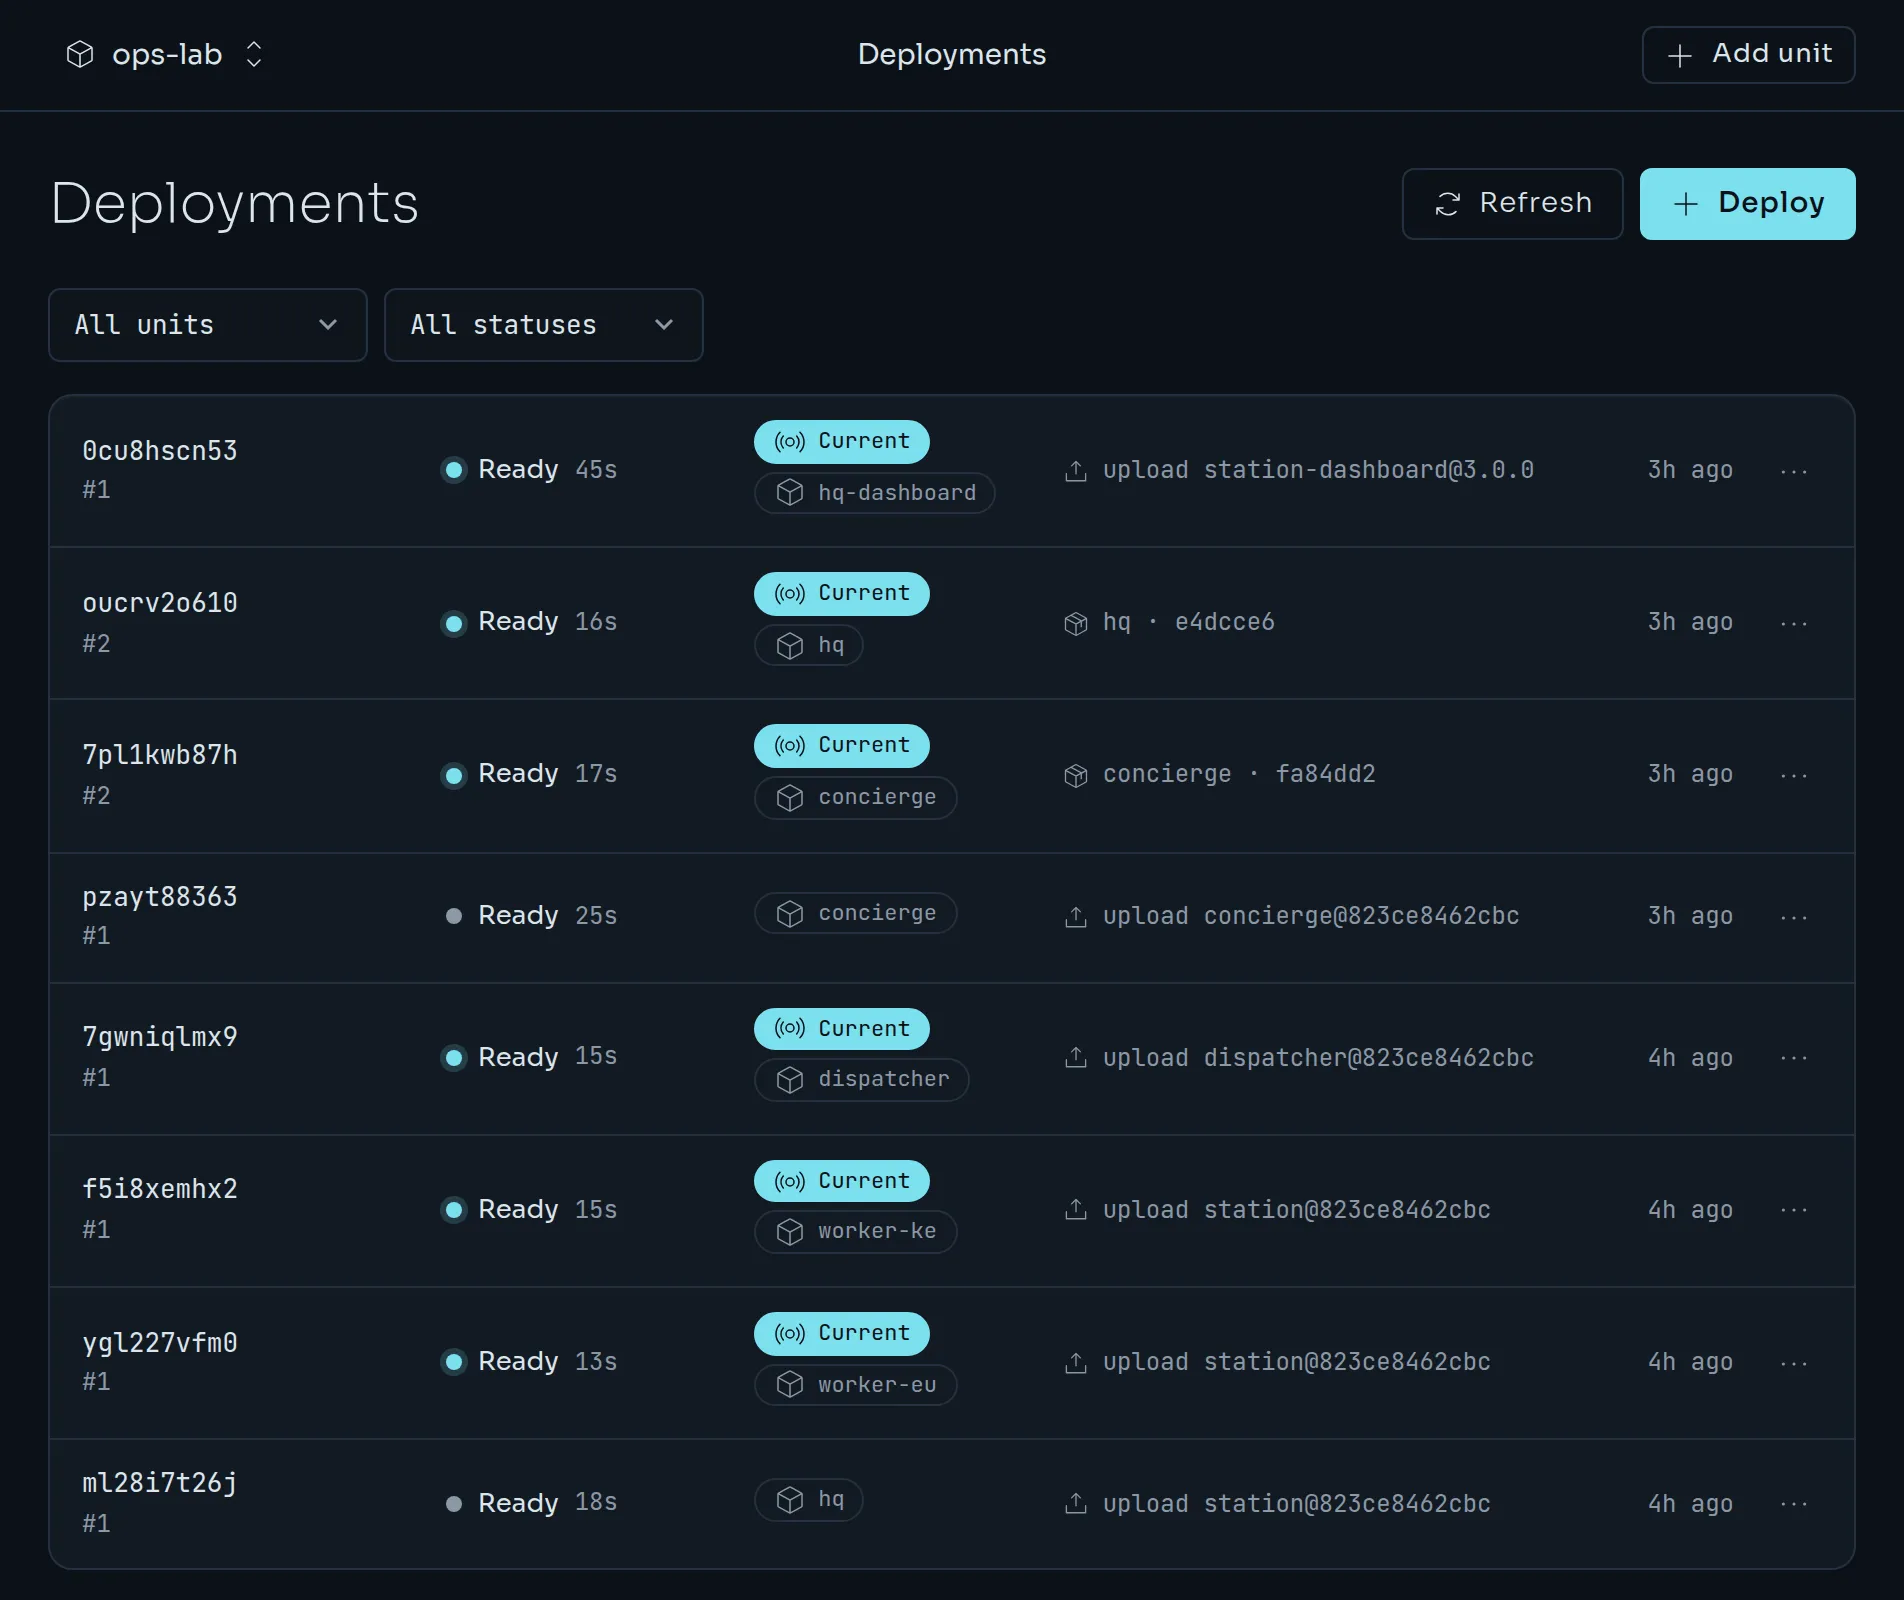This screenshot has width=1904, height=1600.
Task: Open more options for deployment ygl227vfm0
Action: (x=1794, y=1363)
